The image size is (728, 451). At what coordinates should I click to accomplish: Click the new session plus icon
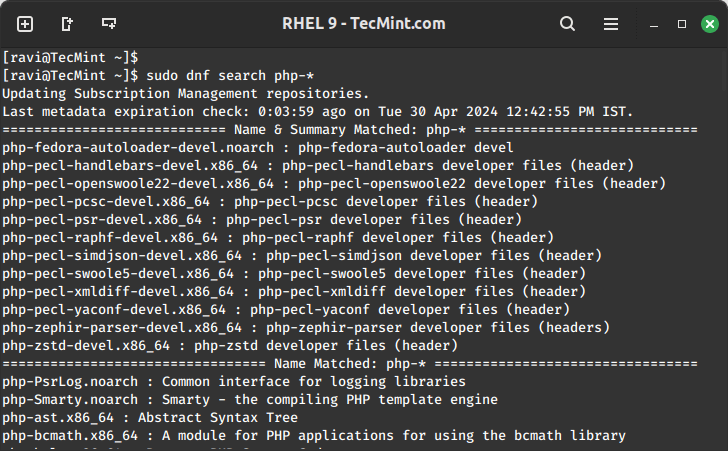[x=25, y=23]
